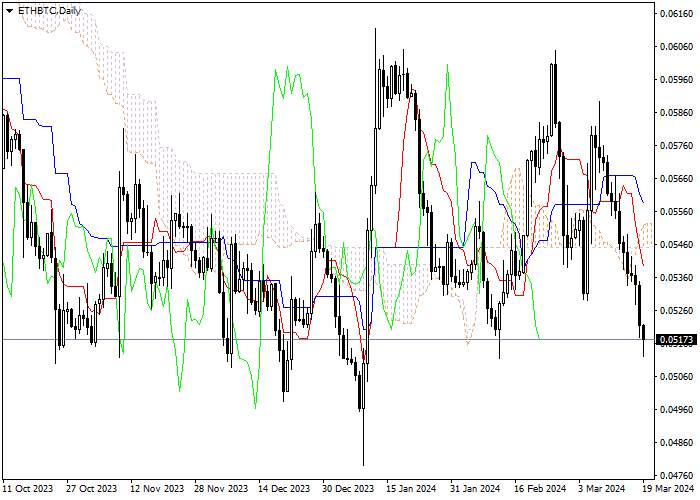Click the 0.05660 price scale label
Image resolution: width=700 pixels, height=500 pixels.
click(677, 179)
